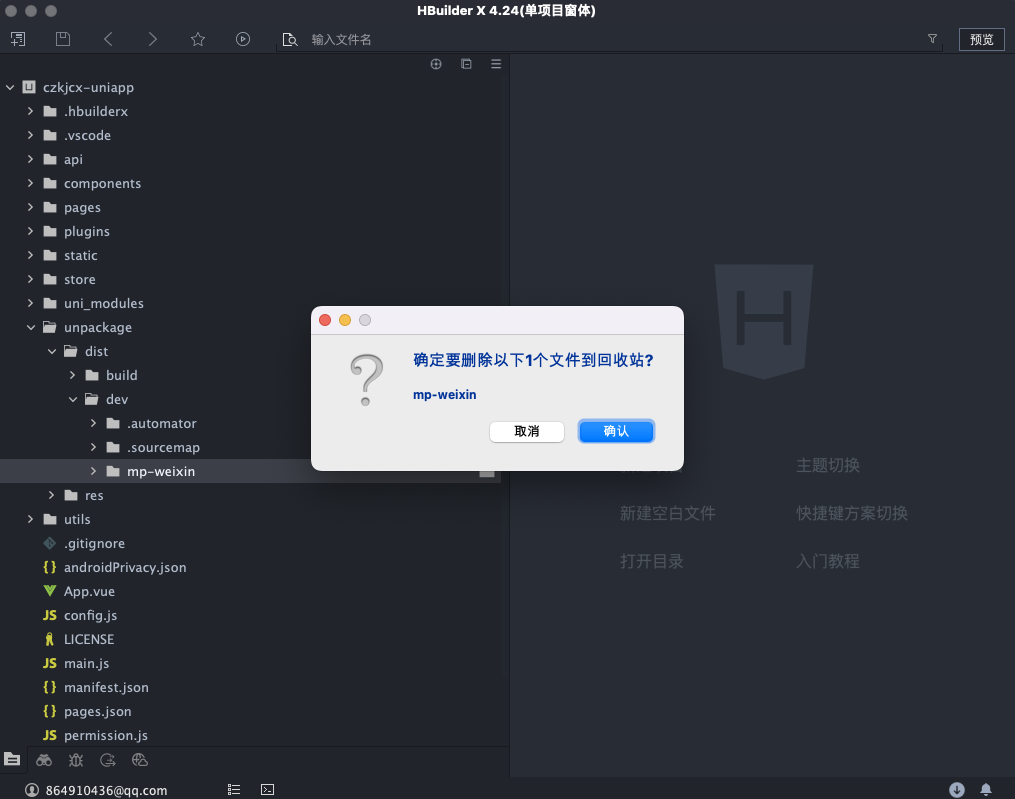Open the project manager view icon
The image size is (1015, 799).
[12, 760]
